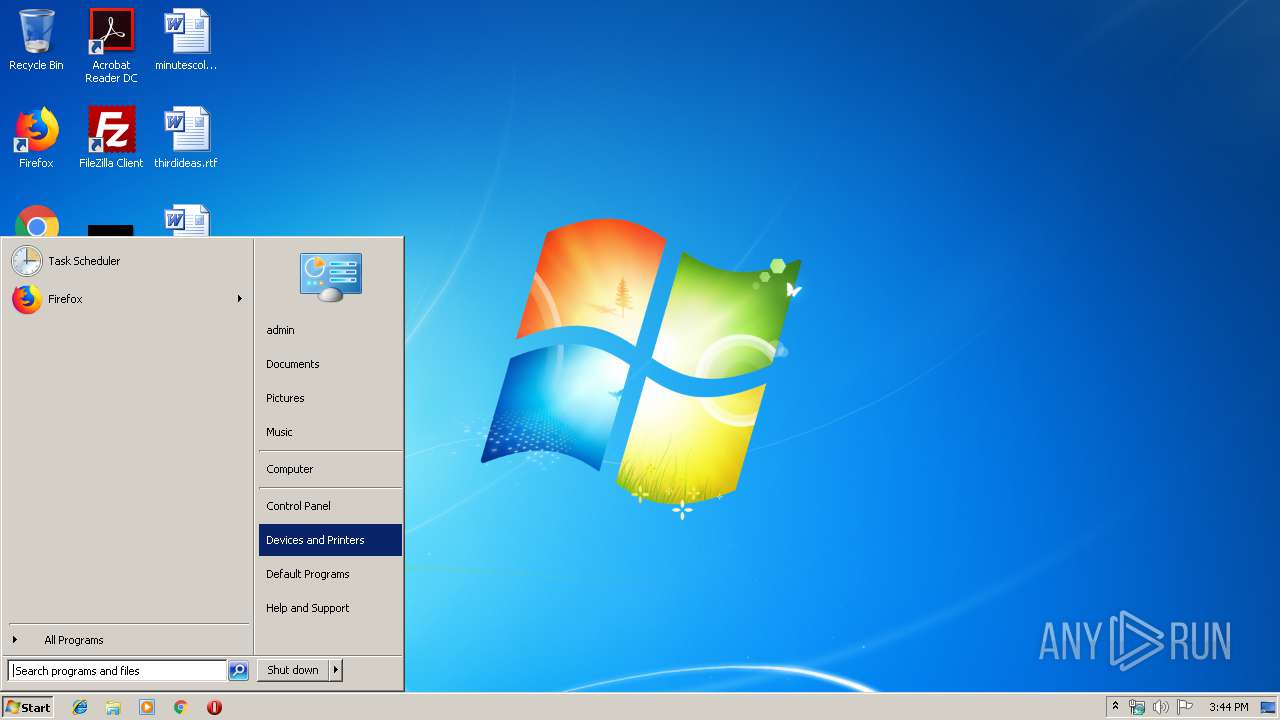Open Google Chrome from the taskbar
This screenshot has width=1280, height=720.
[180, 707]
